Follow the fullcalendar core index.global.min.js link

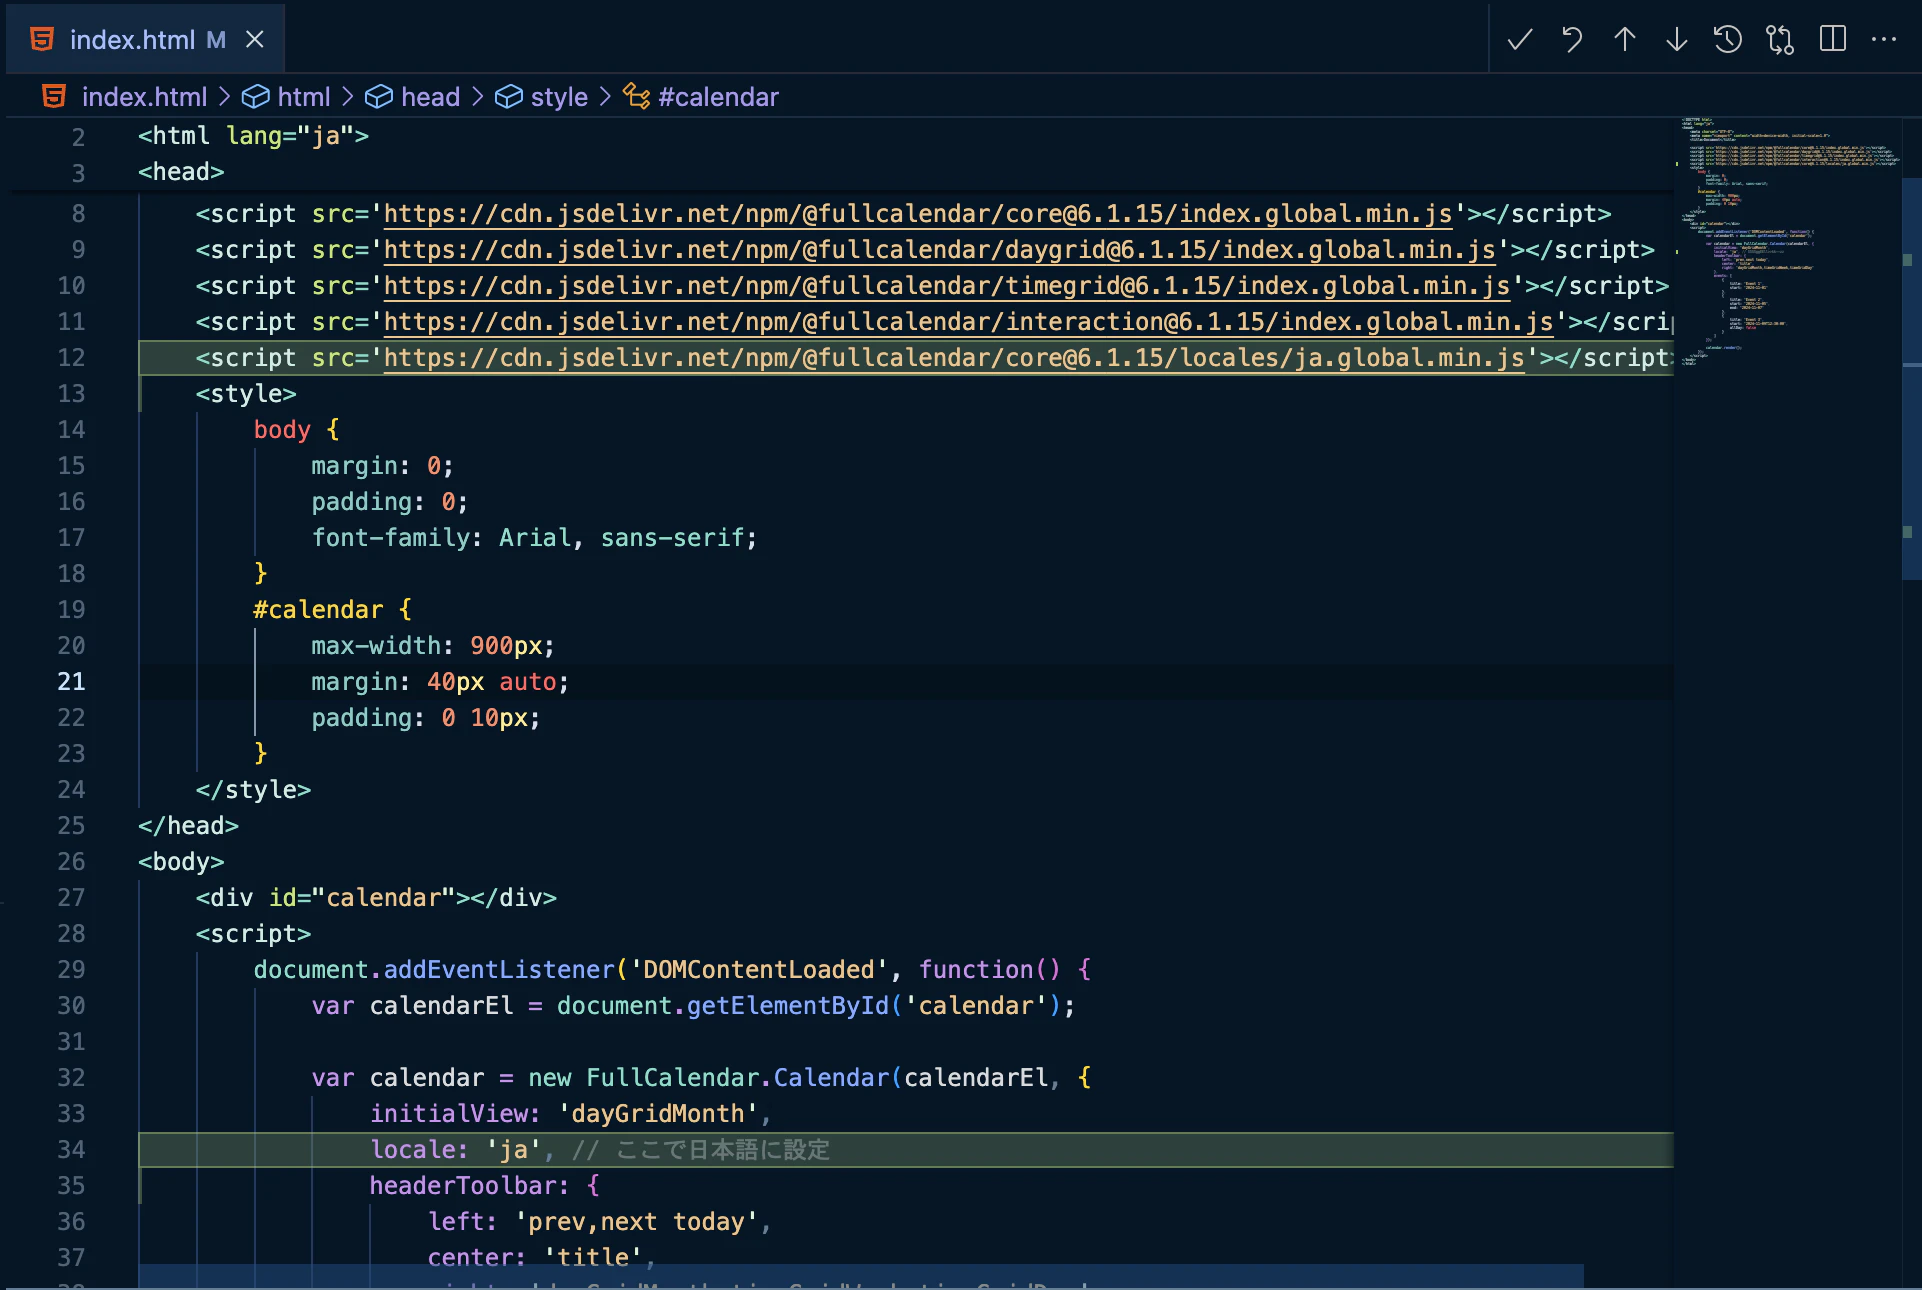918,214
